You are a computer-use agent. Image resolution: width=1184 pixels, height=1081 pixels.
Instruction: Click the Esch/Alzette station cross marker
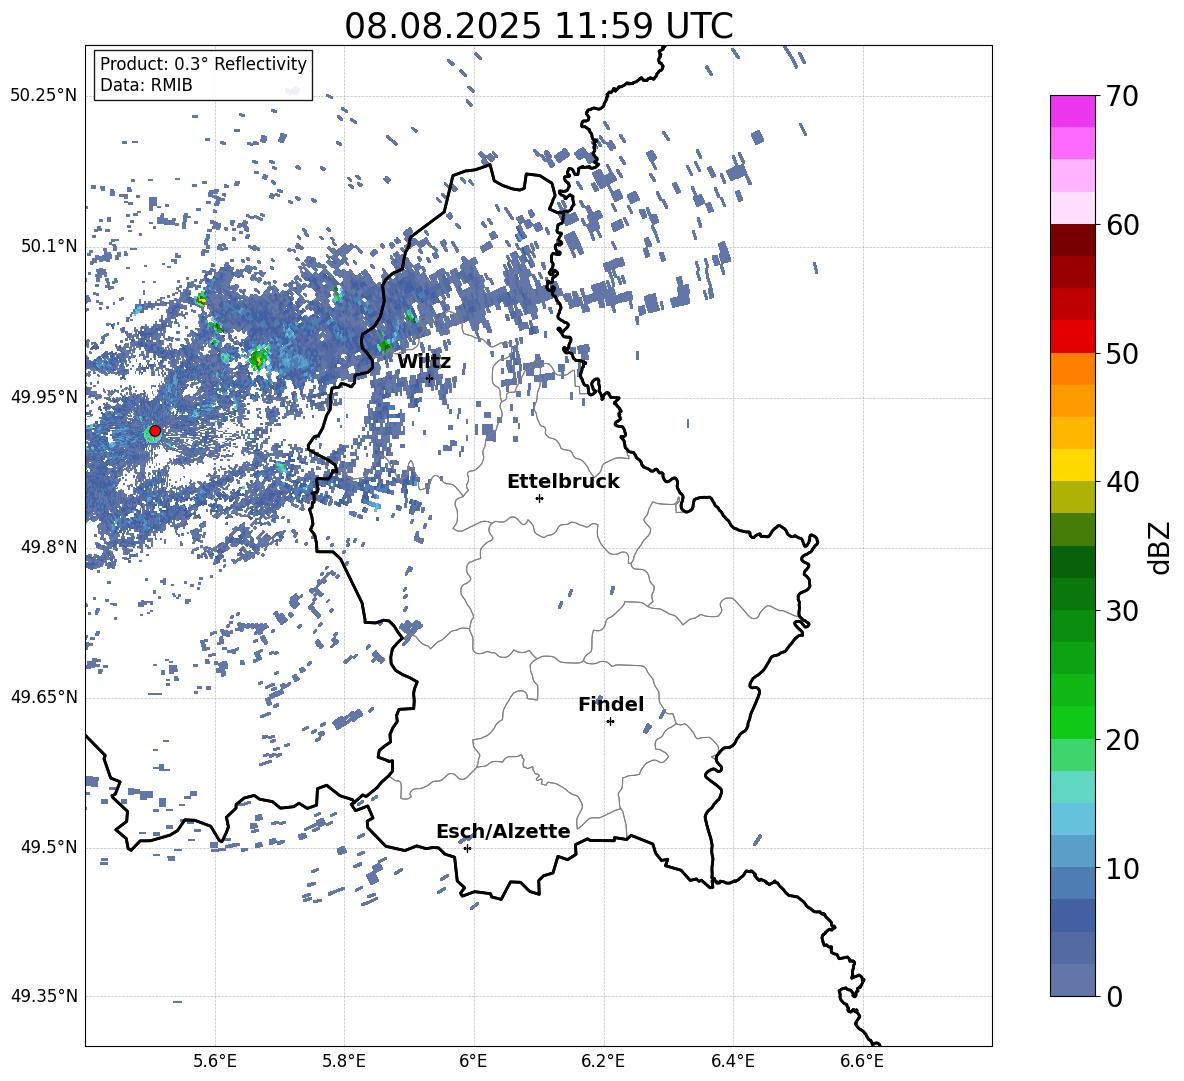467,848
